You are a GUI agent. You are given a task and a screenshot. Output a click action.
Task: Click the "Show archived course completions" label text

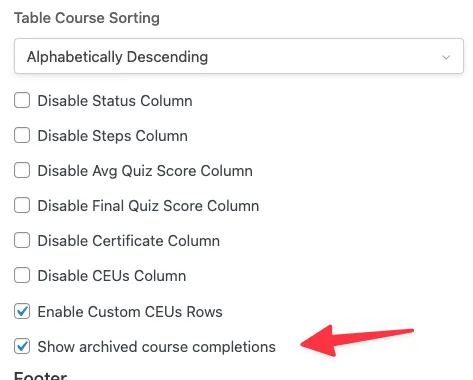point(157,347)
